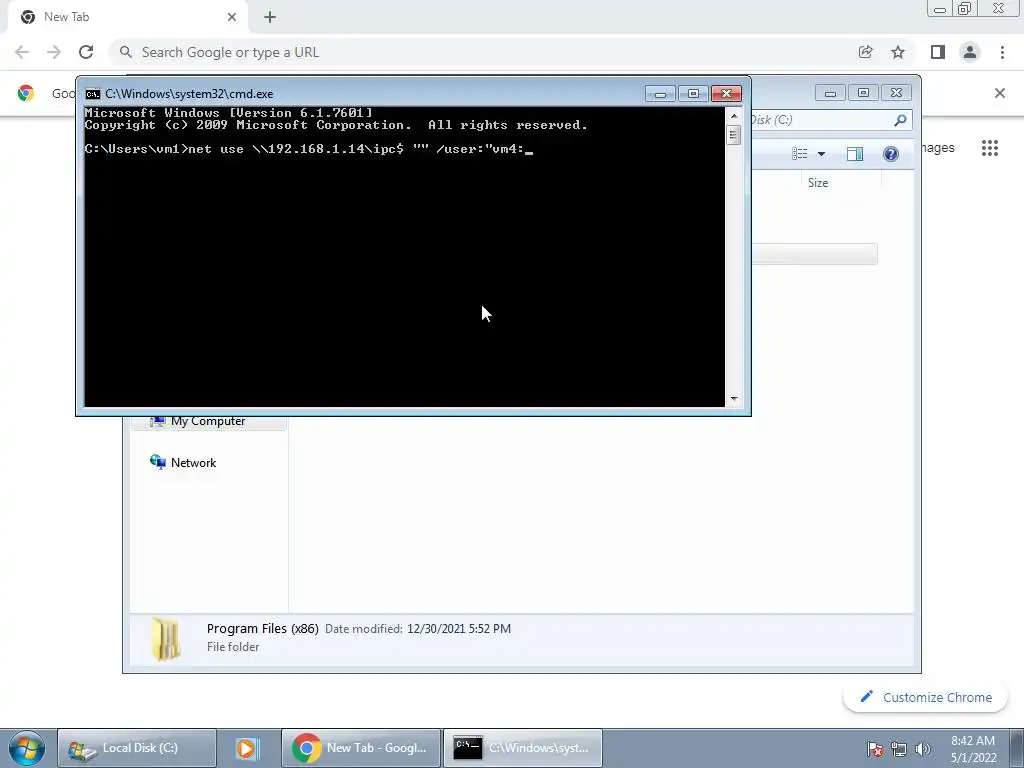This screenshot has width=1024, height=768.
Task: Open the Google apps grid icon
Action: [990, 148]
